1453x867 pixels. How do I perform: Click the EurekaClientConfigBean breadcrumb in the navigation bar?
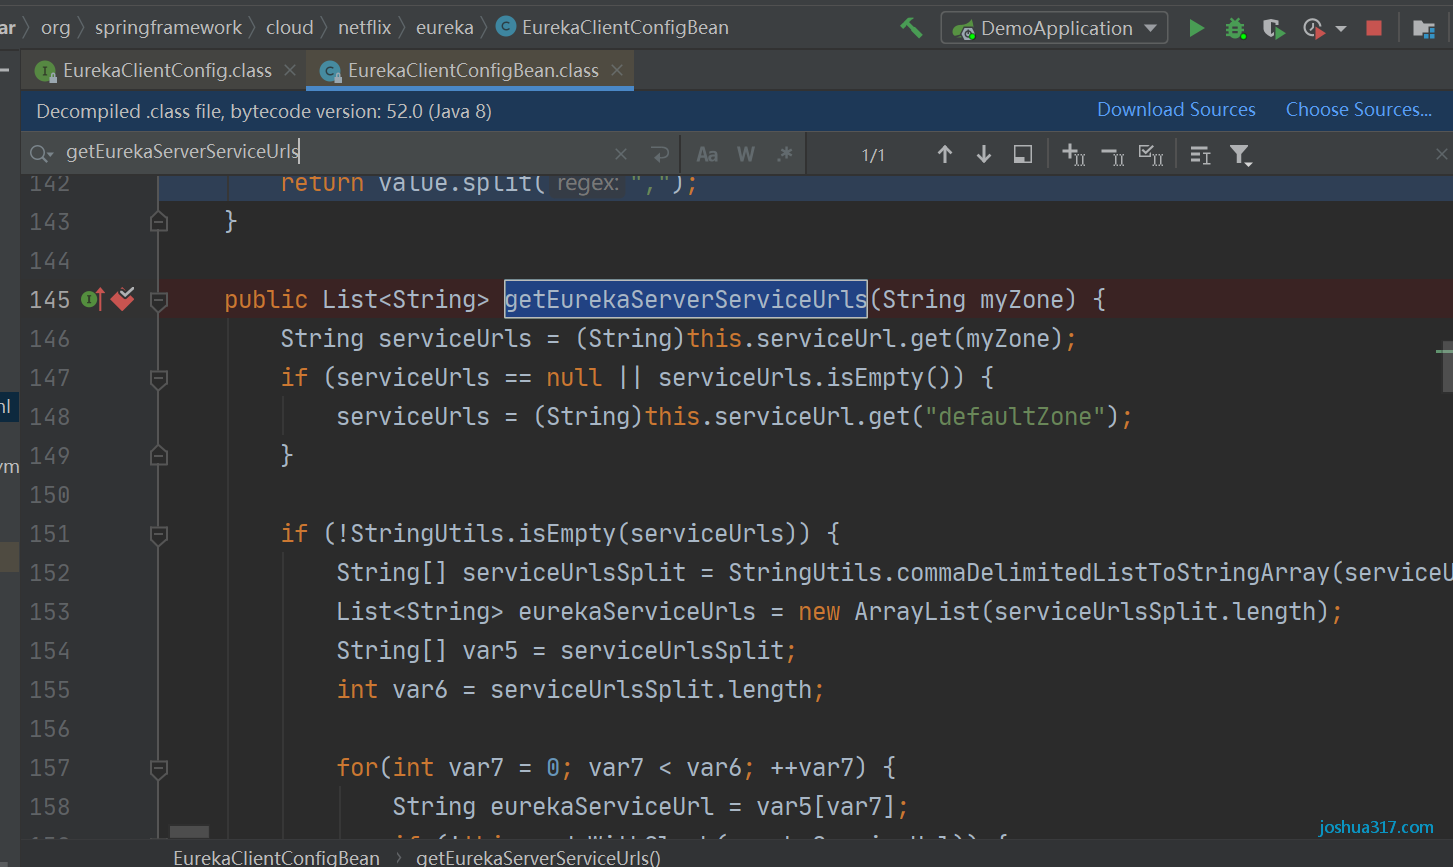click(x=613, y=28)
